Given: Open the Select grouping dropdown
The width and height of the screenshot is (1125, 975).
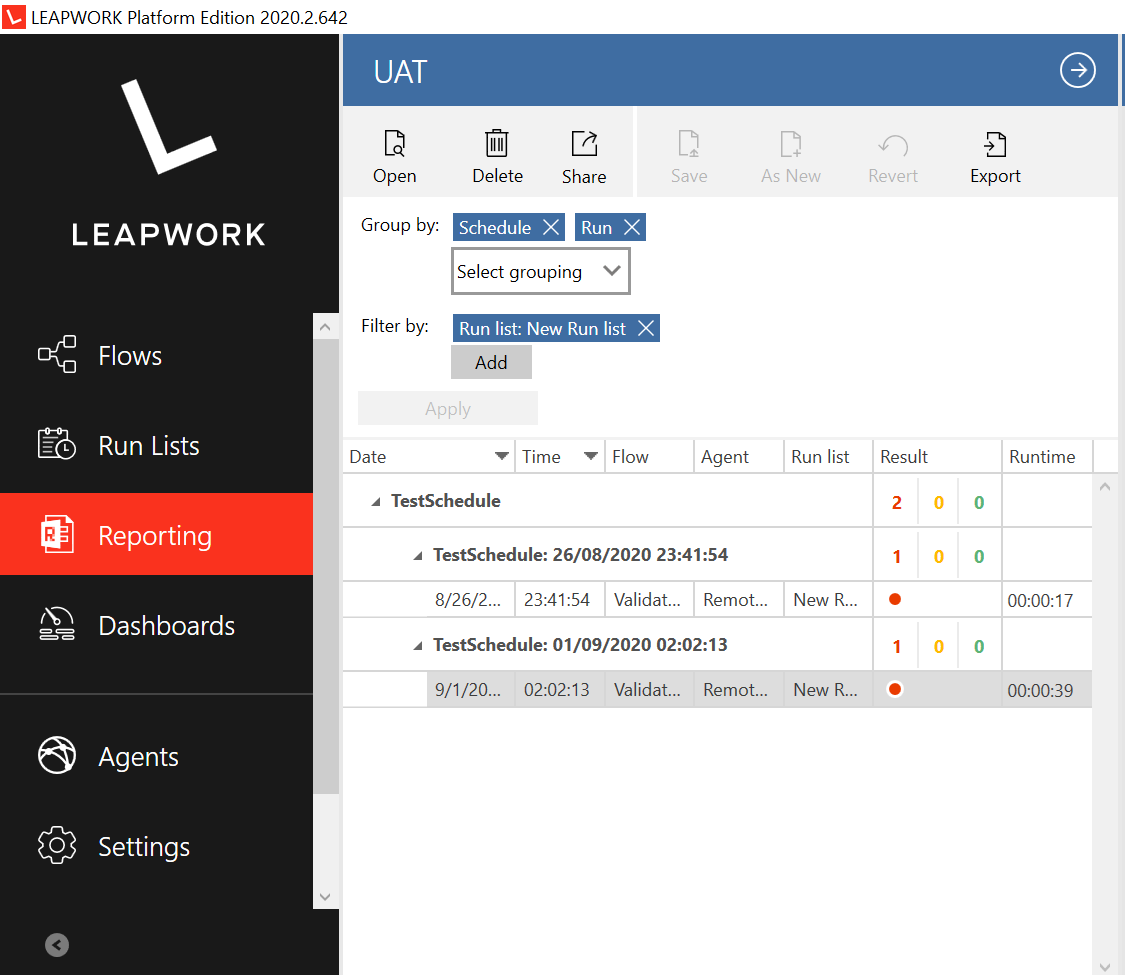Looking at the screenshot, I should pyautogui.click(x=540, y=271).
